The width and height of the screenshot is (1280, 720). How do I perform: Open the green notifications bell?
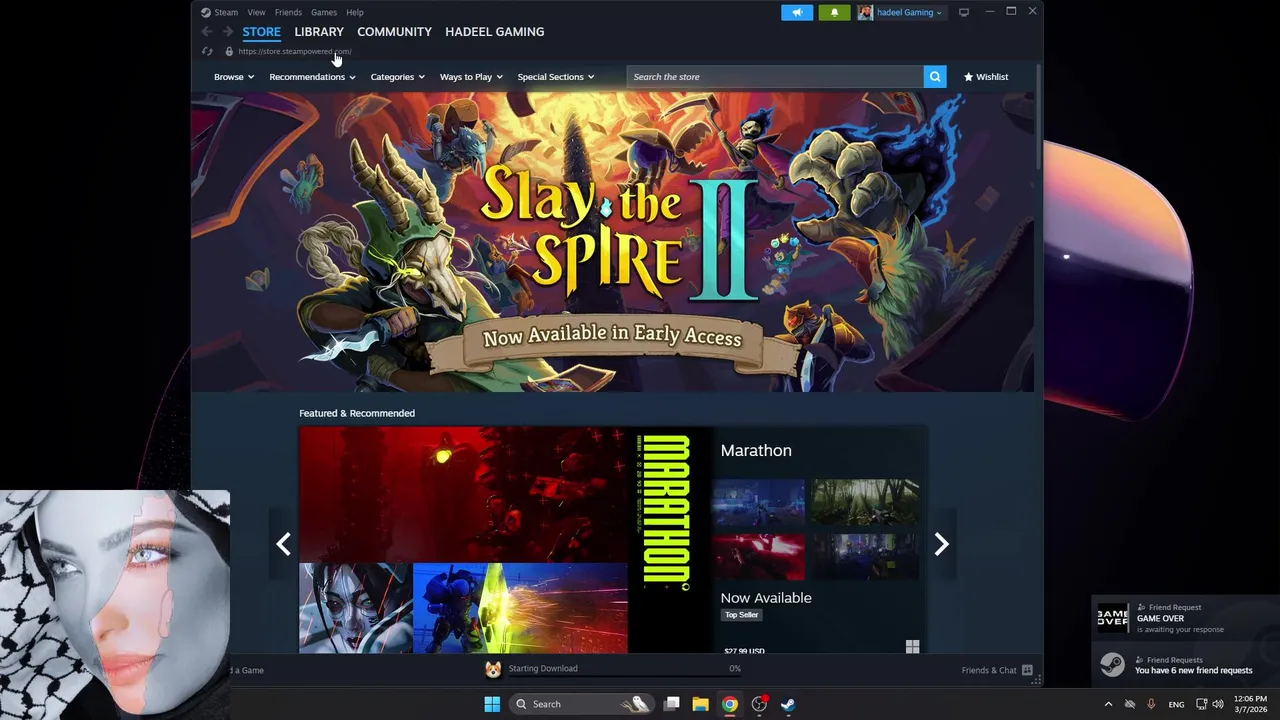[834, 12]
